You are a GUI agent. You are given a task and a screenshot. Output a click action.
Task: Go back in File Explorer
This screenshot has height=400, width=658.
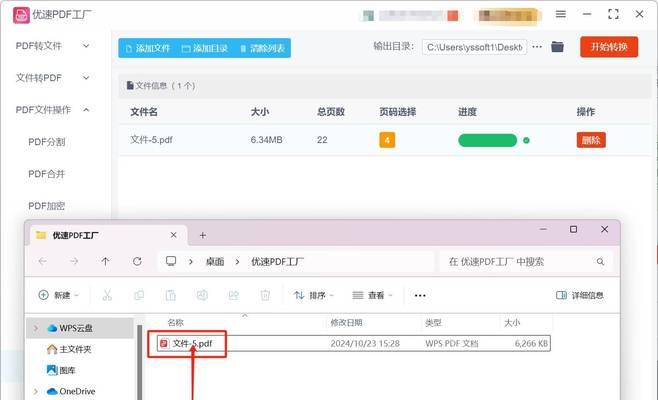[42, 261]
